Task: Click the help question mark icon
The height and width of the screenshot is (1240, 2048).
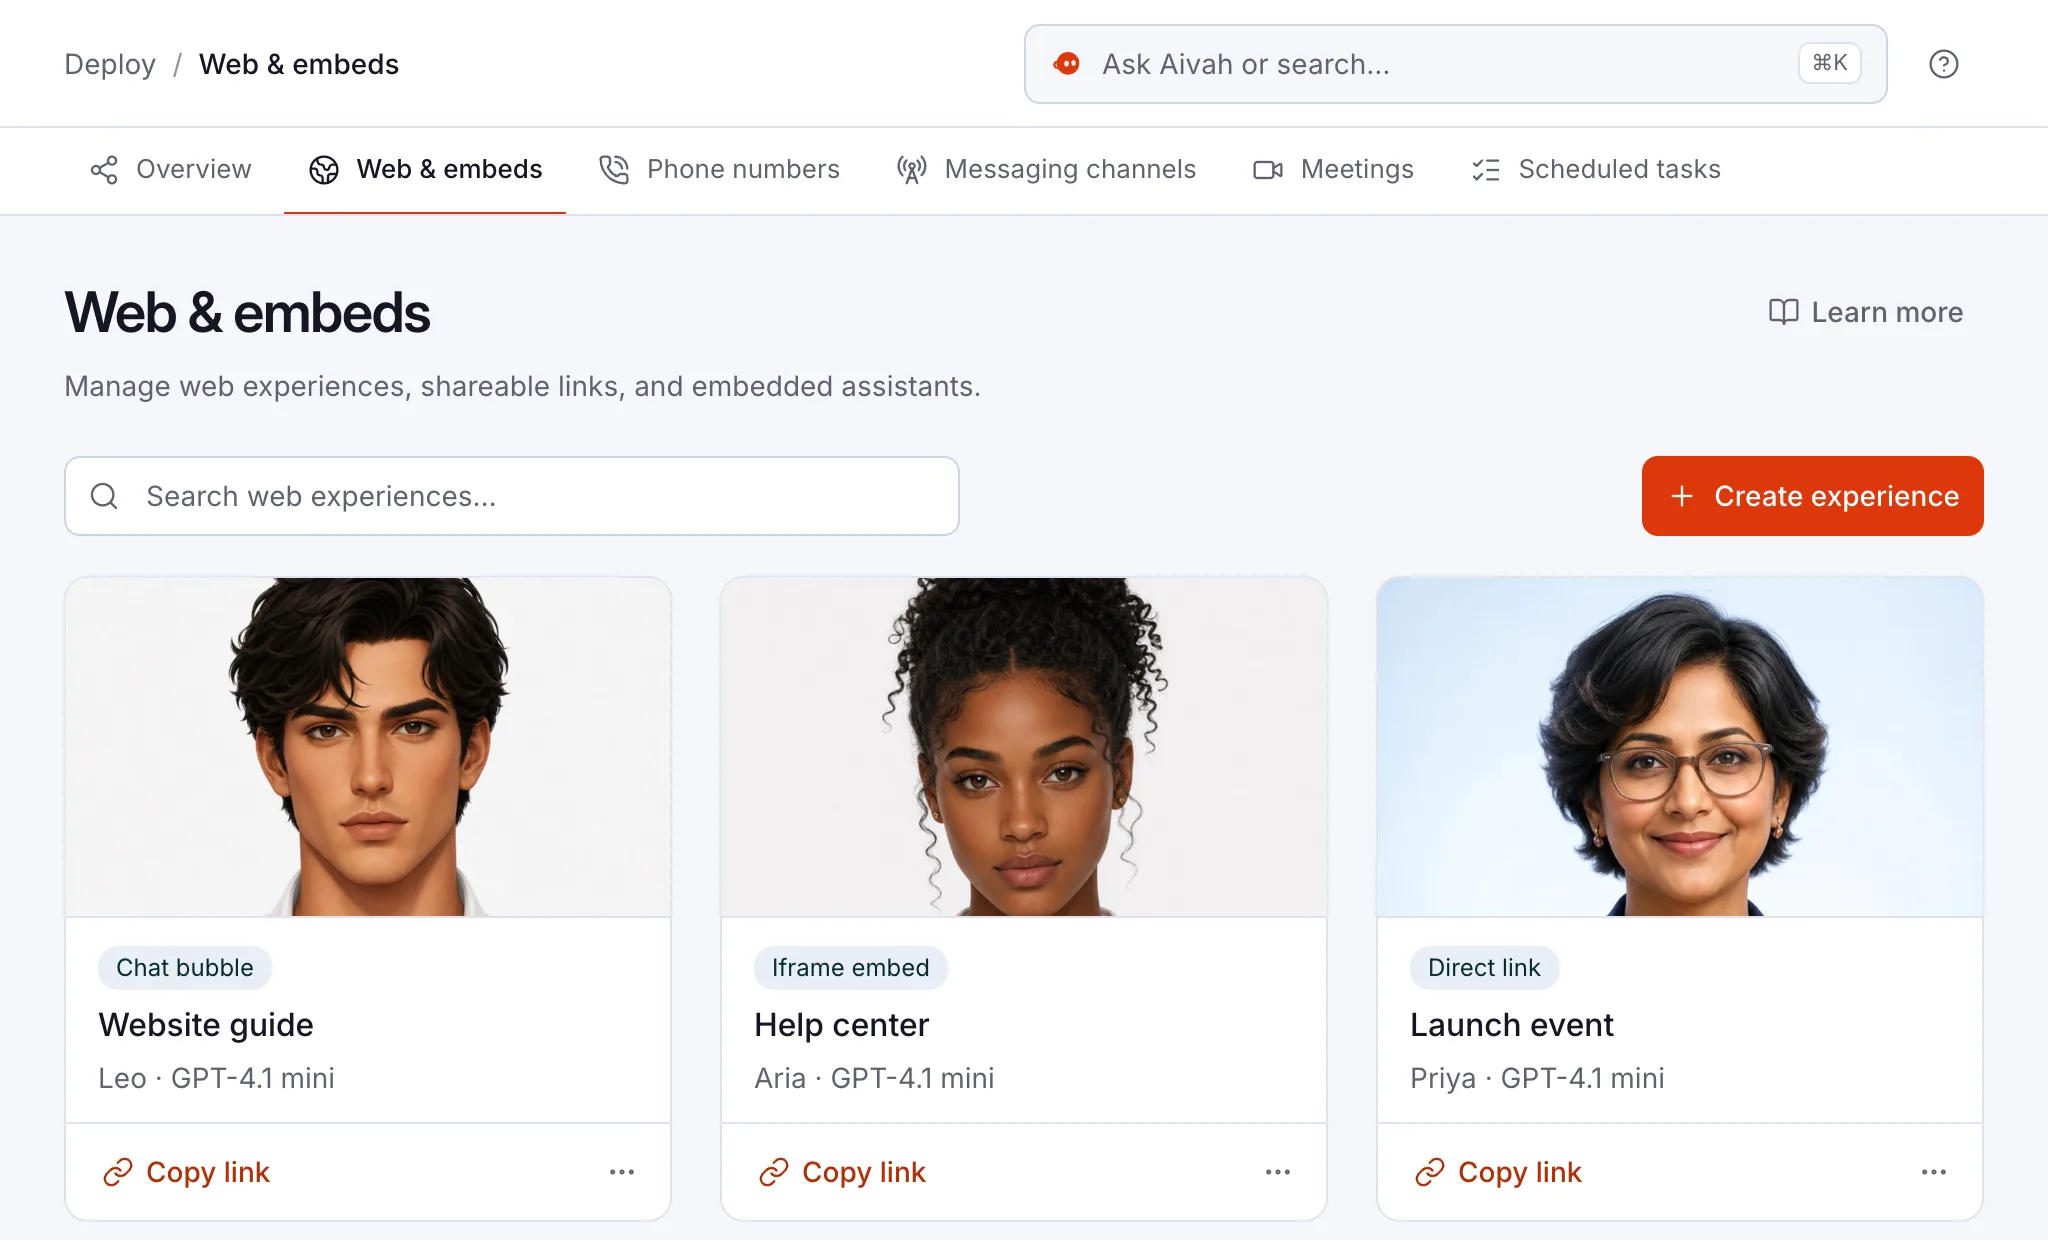Action: click(x=1943, y=64)
